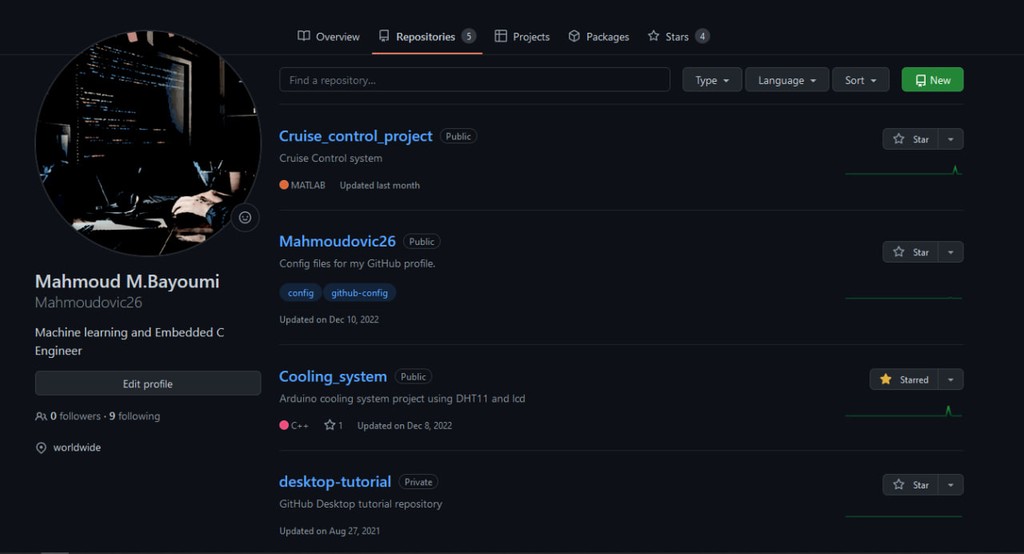Expand star lists dropdown for Mahmoudovic26 repository
The image size is (1024, 554).
(951, 252)
